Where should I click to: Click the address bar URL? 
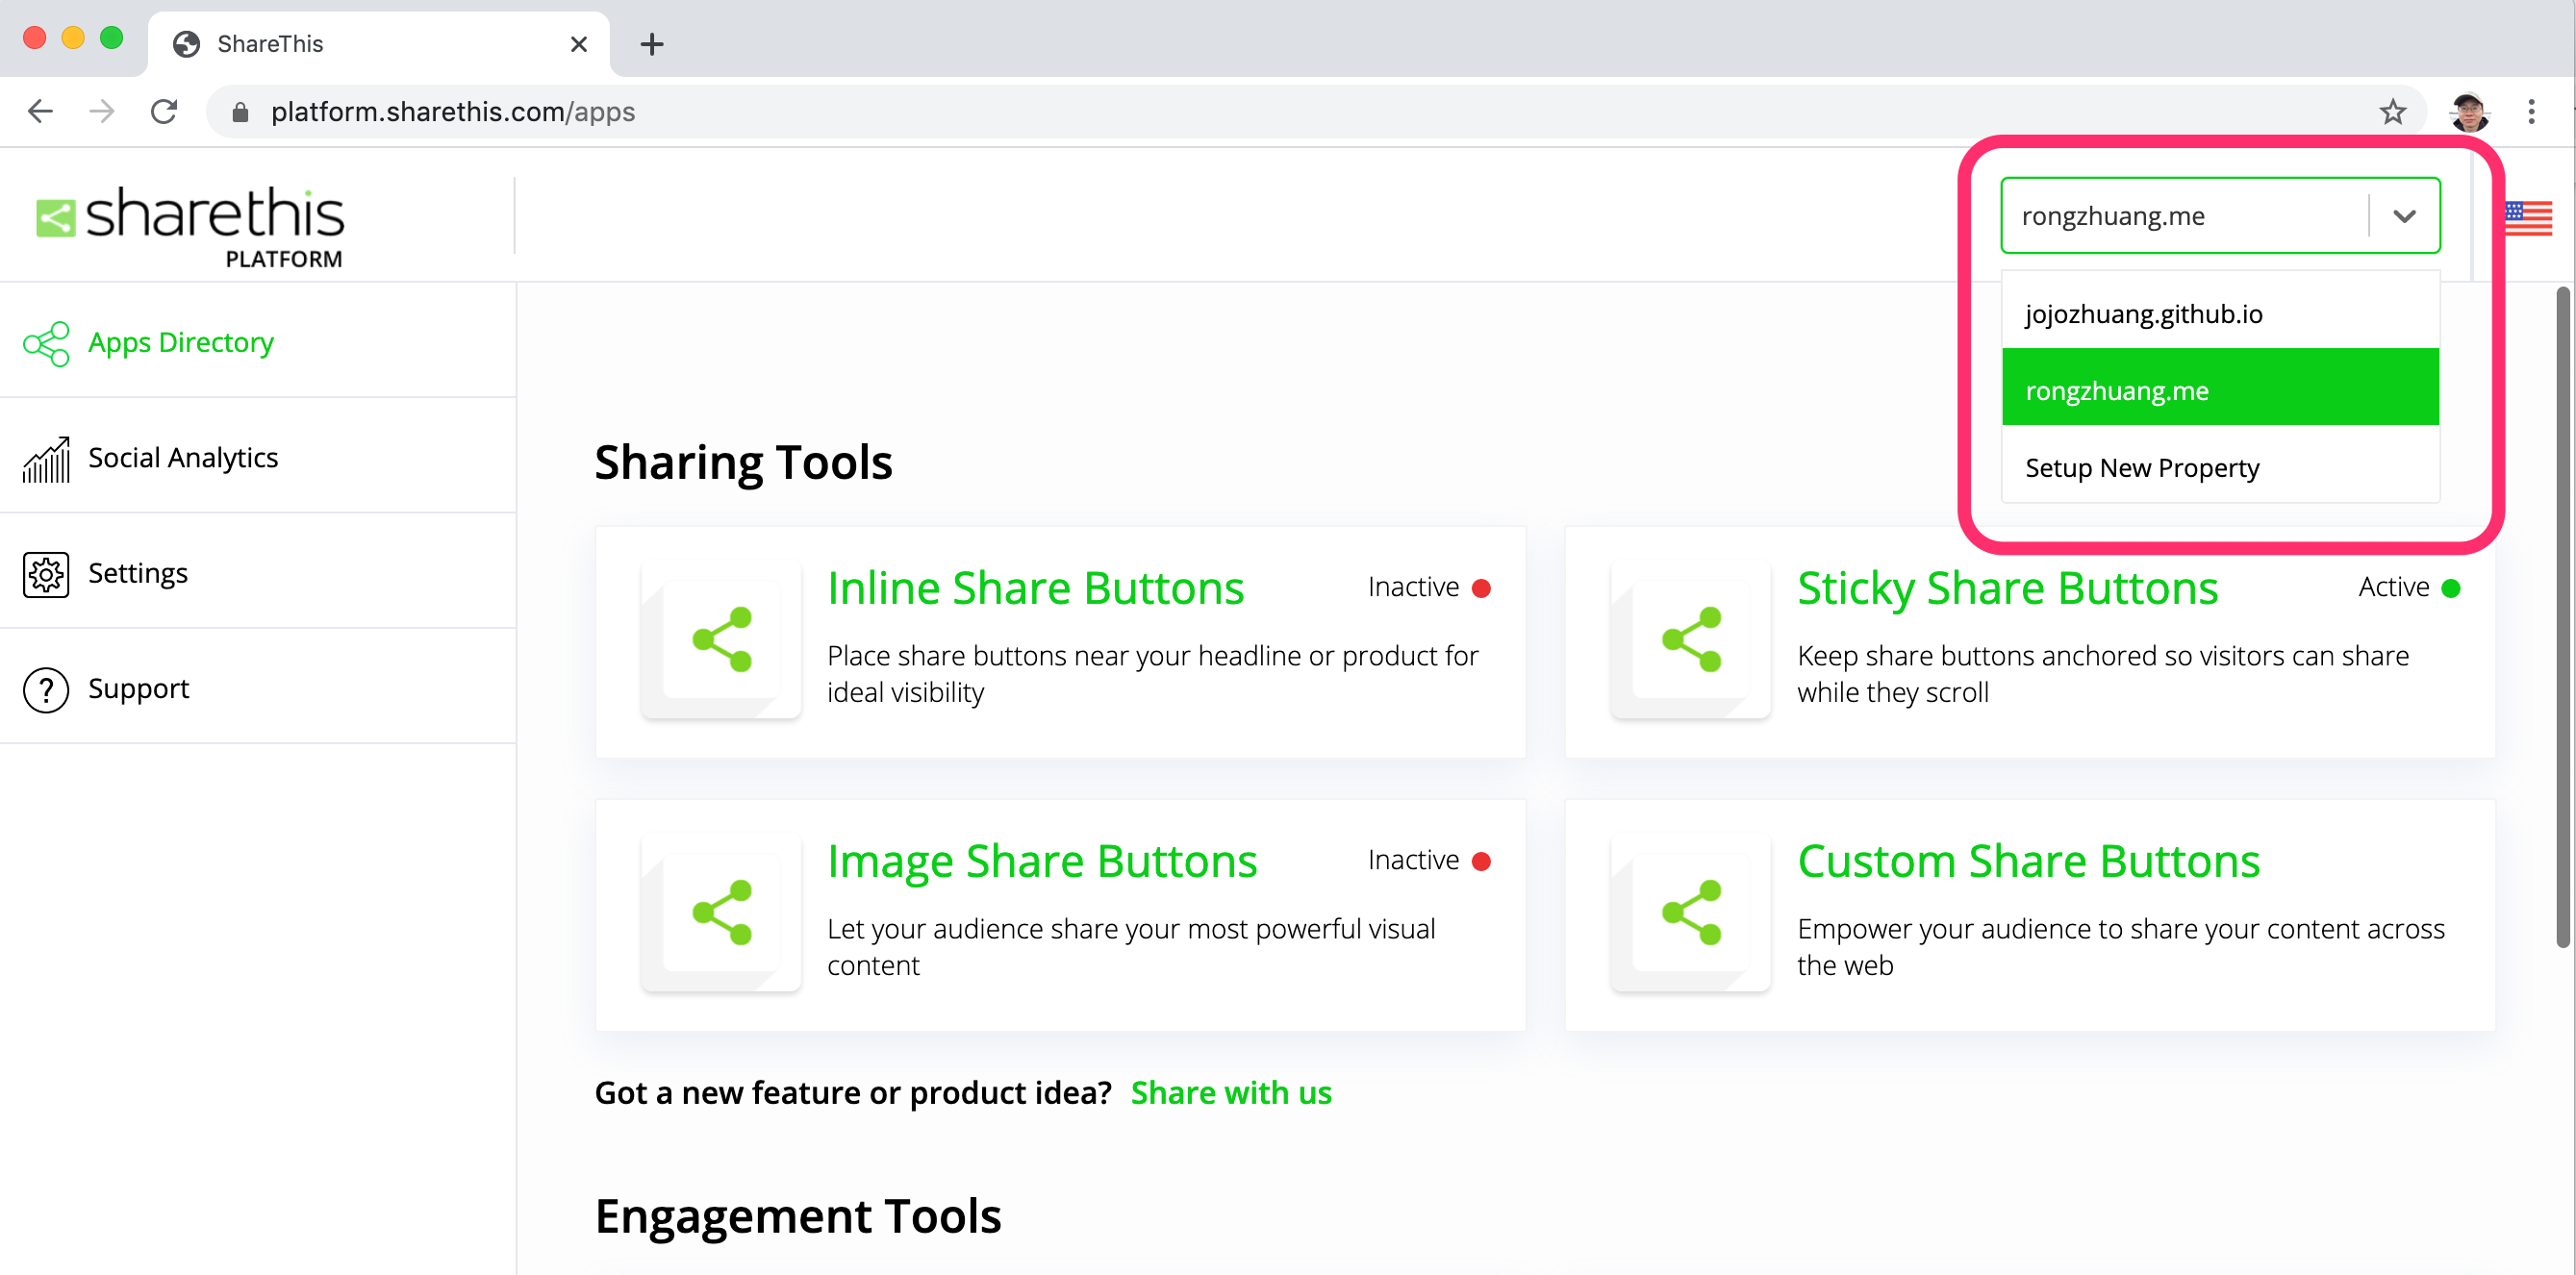453,112
